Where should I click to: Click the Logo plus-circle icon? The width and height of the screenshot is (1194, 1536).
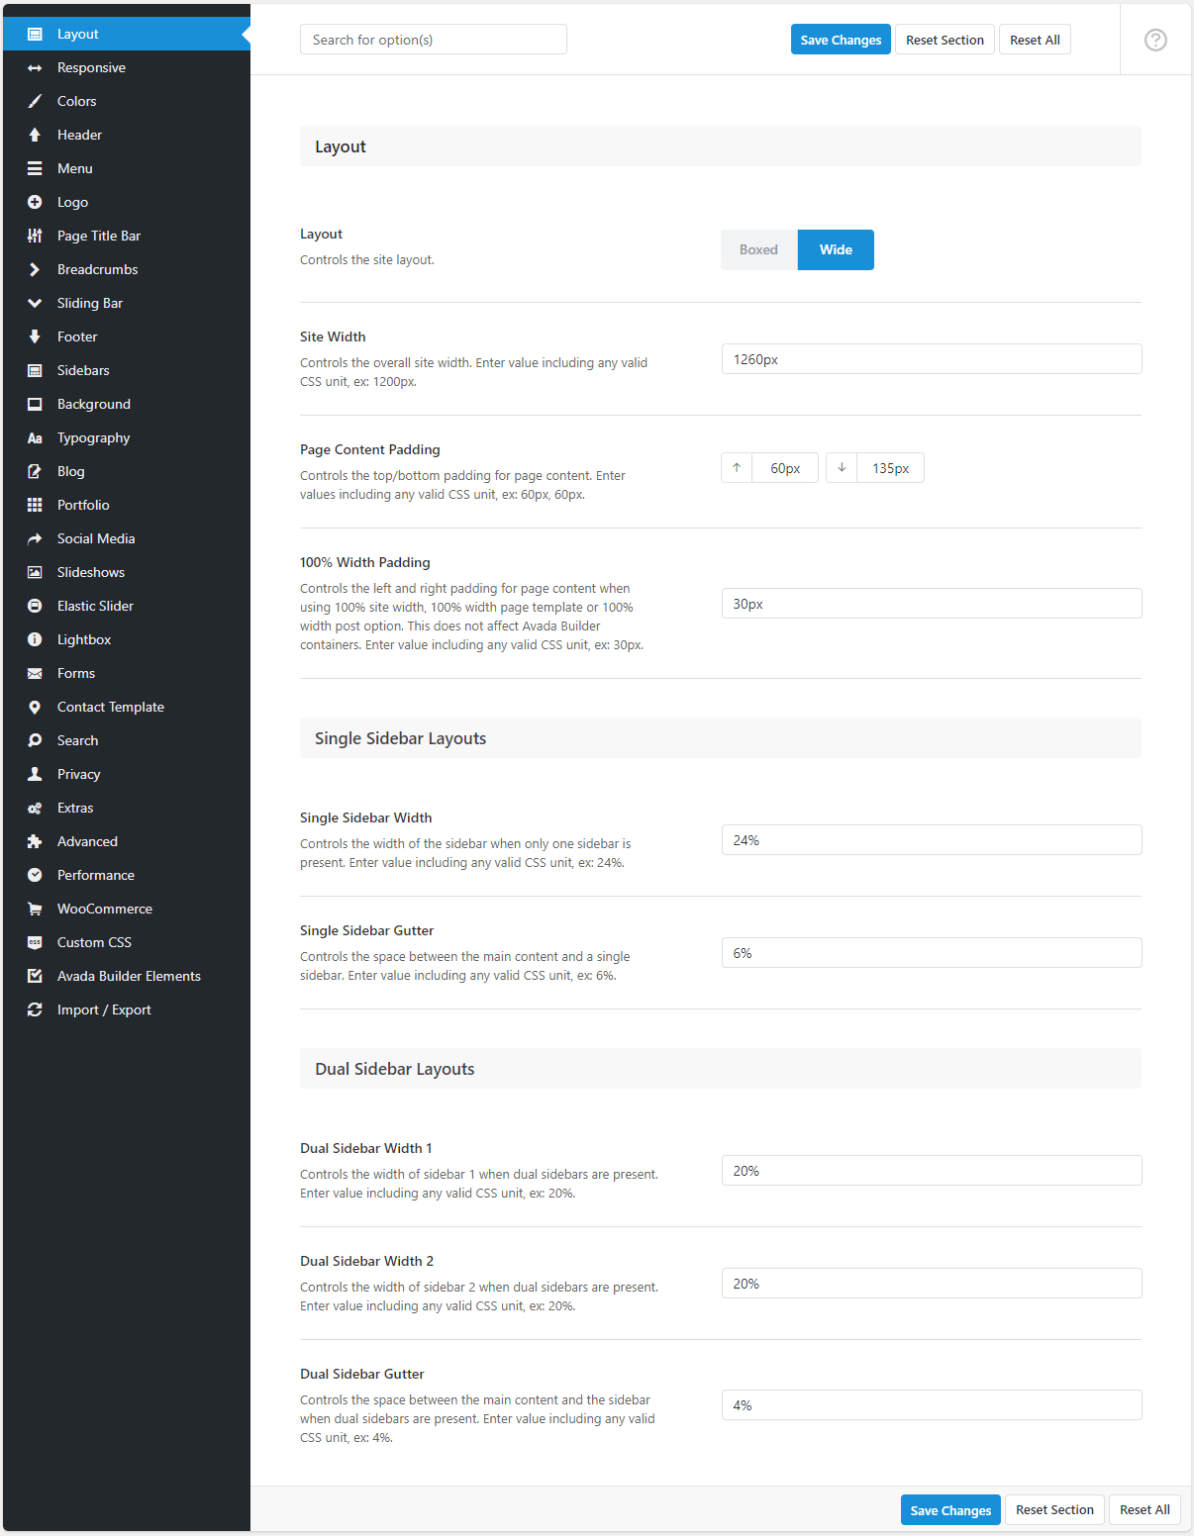click(35, 202)
